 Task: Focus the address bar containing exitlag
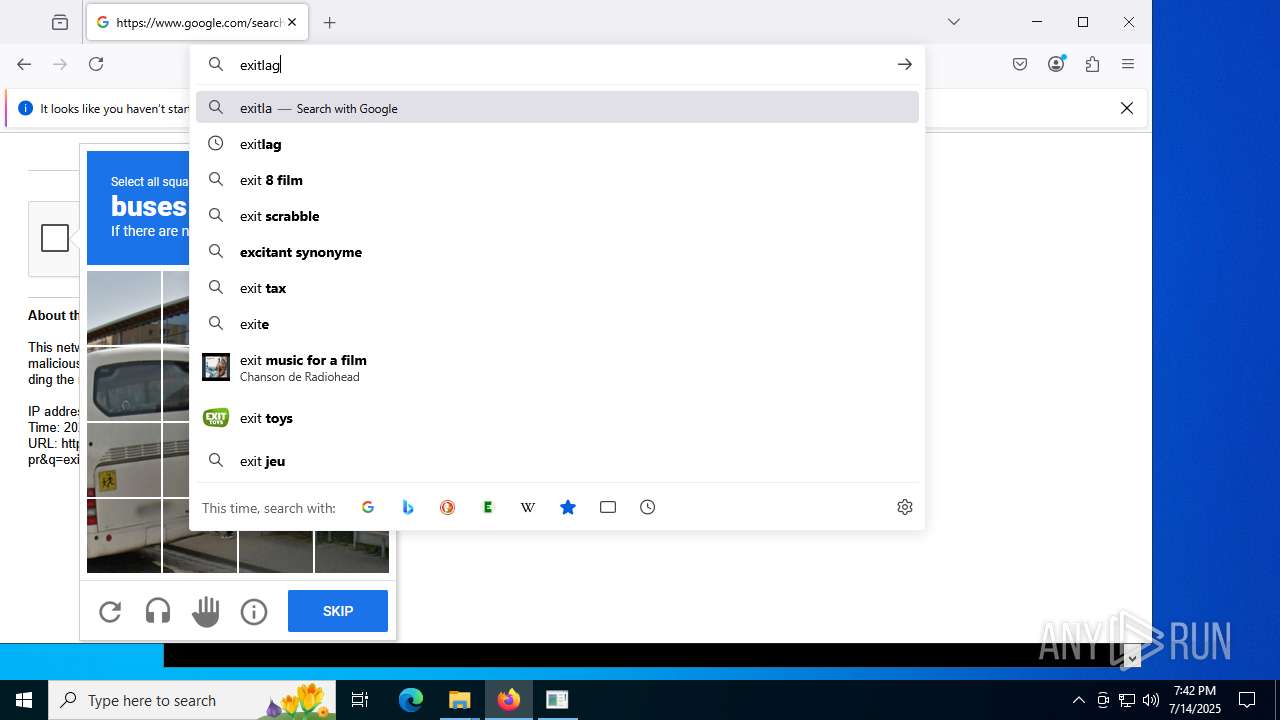(x=557, y=64)
